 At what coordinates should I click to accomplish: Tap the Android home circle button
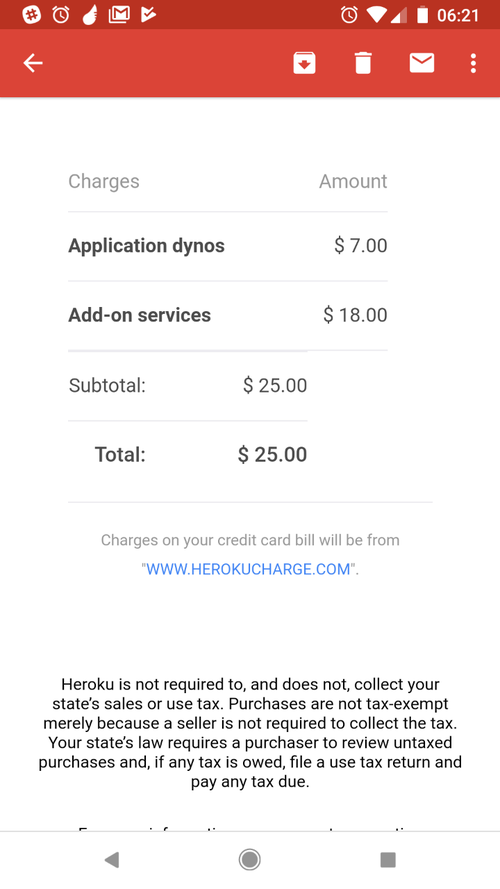click(249, 860)
